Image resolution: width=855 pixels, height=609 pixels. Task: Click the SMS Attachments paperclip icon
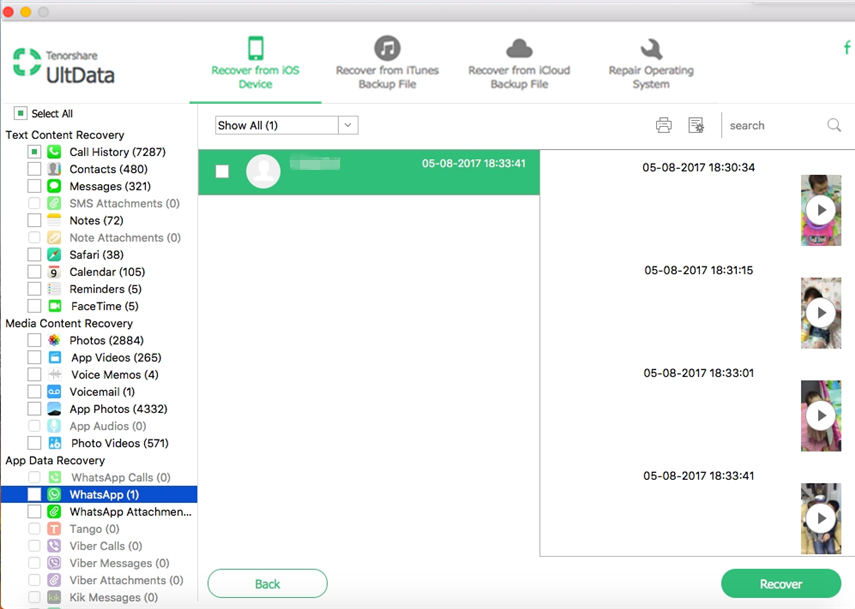54,203
